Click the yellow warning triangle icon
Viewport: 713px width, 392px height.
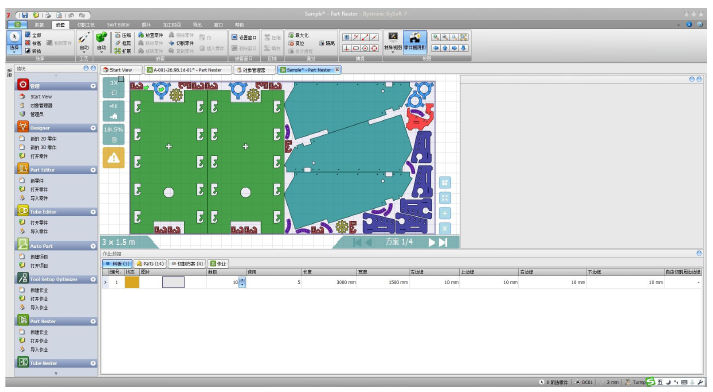[x=113, y=158]
